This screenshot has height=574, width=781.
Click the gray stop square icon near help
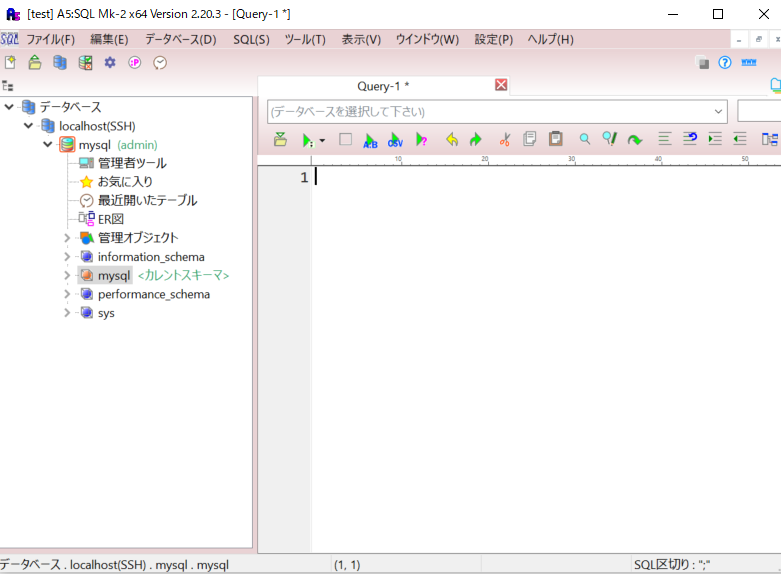(x=702, y=63)
